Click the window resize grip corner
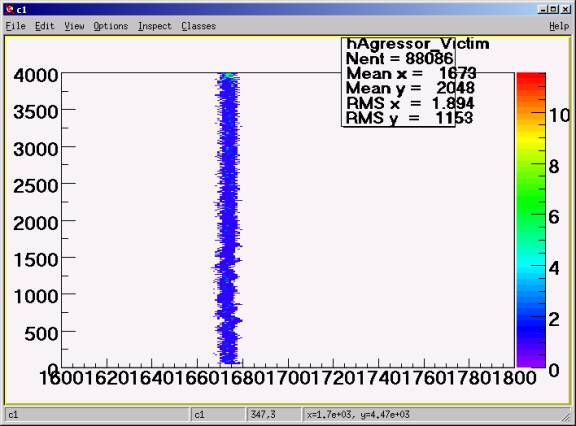The height and width of the screenshot is (426, 576). coord(567,416)
